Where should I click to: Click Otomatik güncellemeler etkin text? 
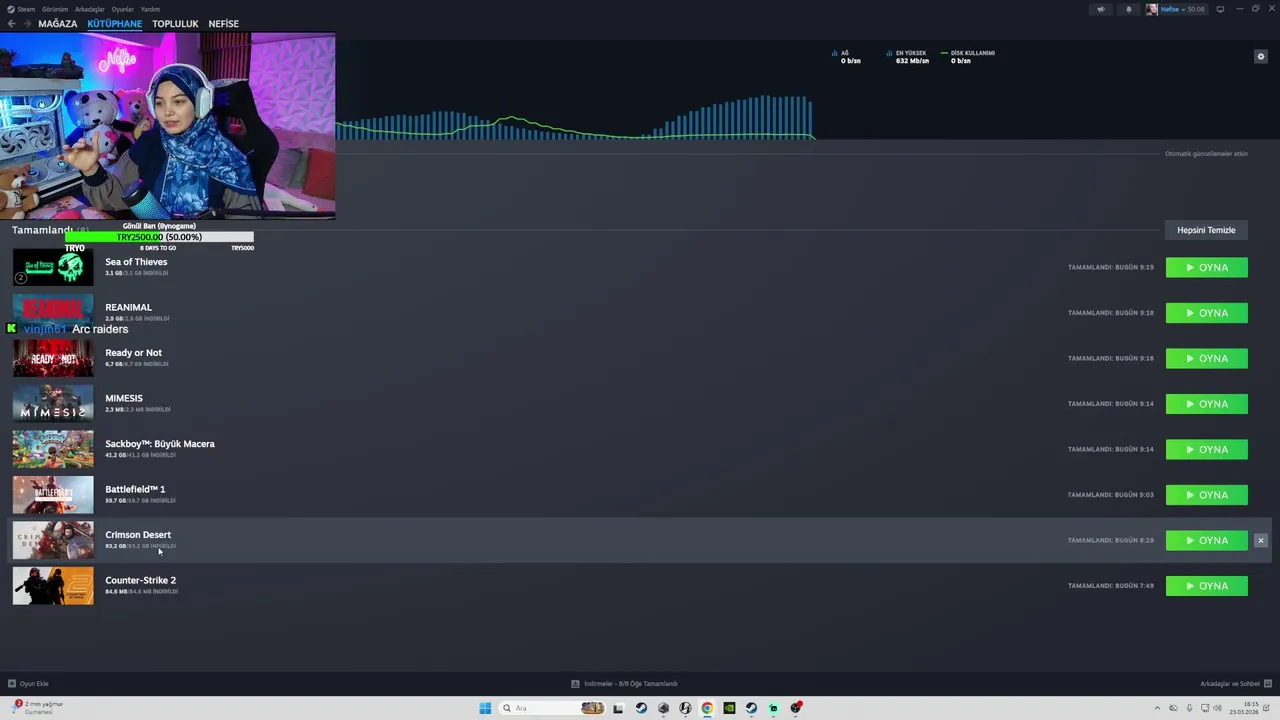click(x=1206, y=154)
